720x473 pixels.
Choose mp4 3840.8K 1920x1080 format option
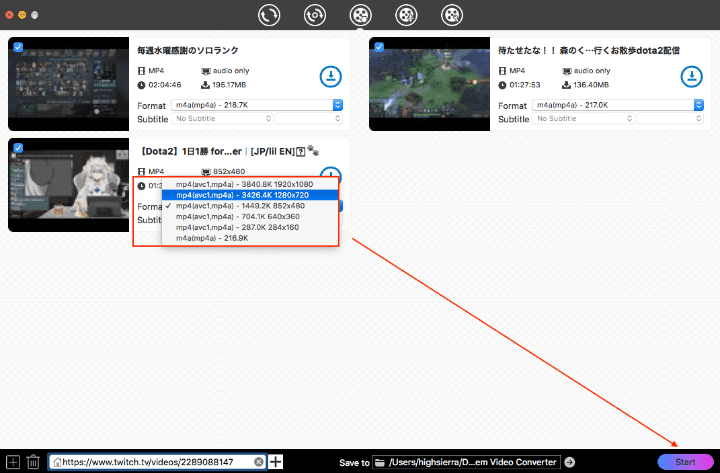click(250, 184)
